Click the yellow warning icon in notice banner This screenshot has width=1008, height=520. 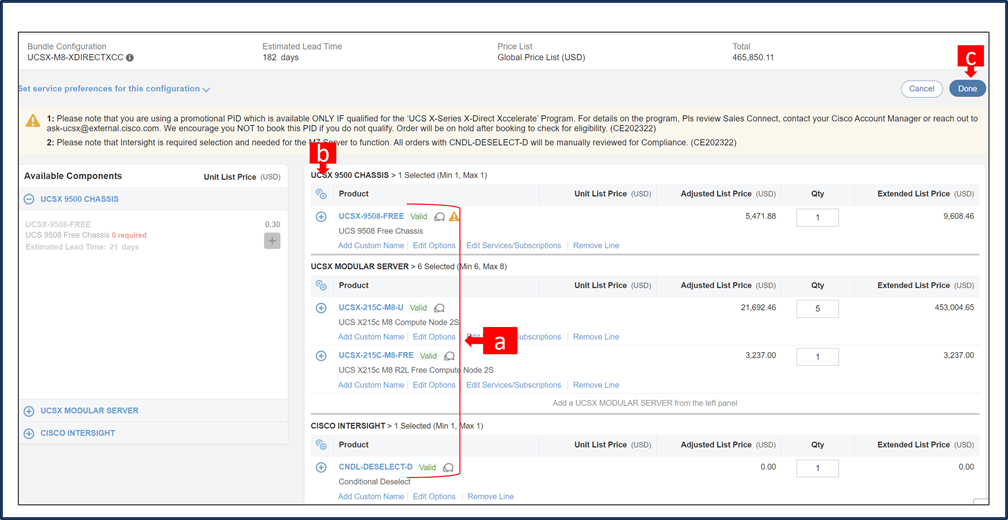point(33,120)
